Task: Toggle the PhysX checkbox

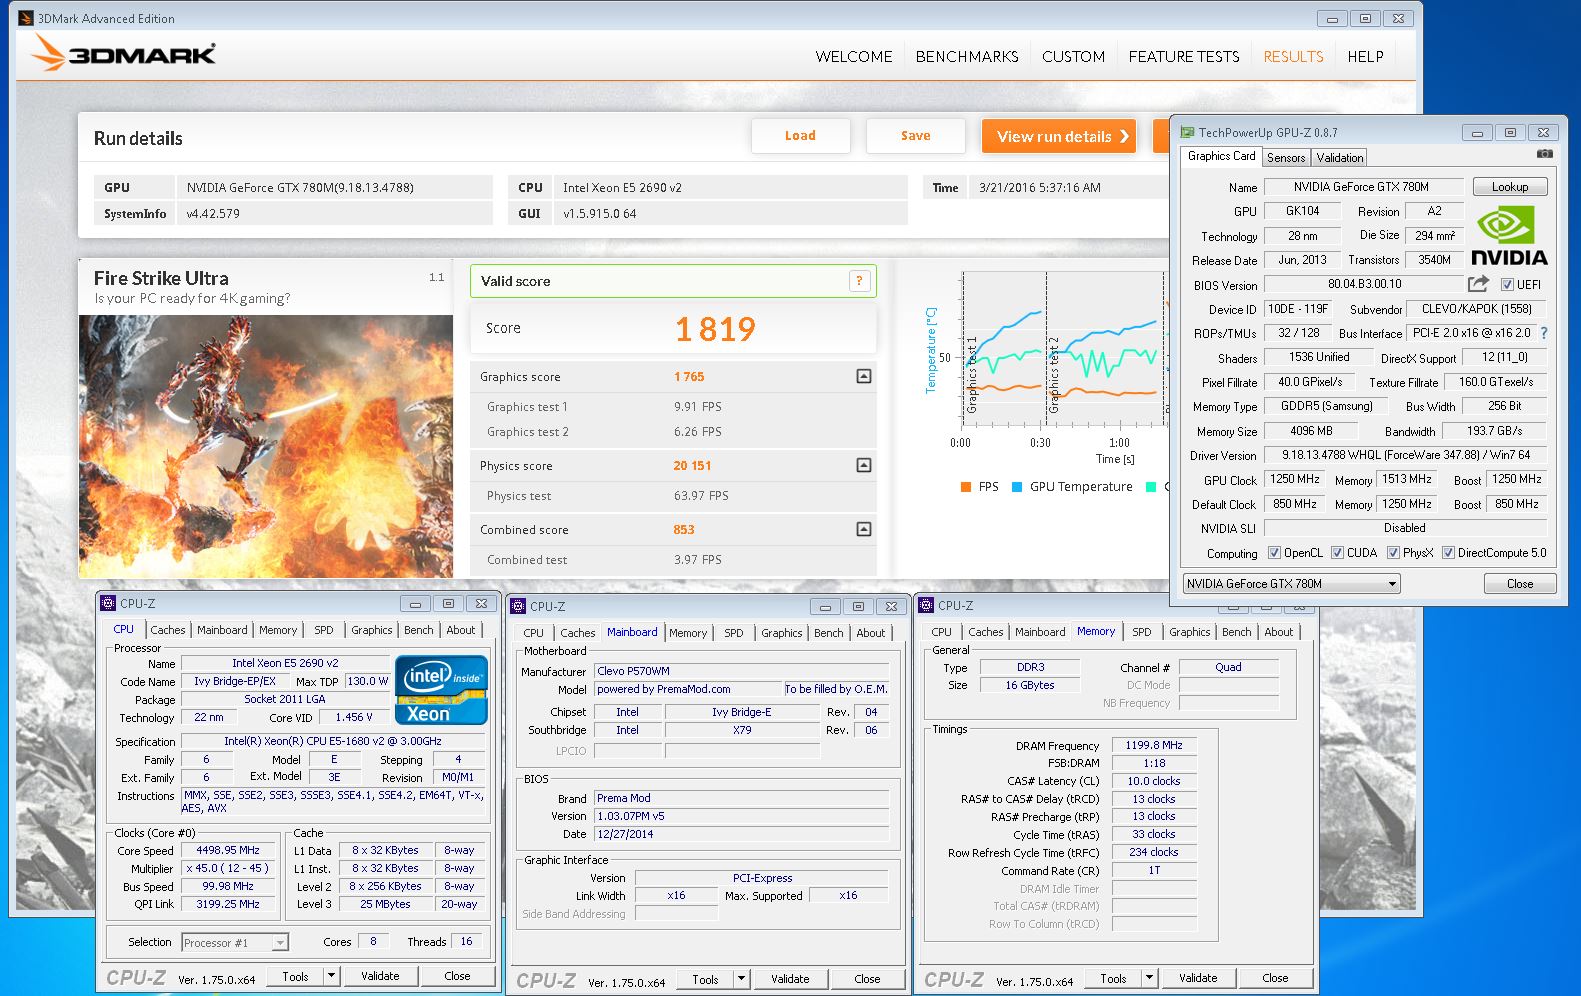Action: click(1393, 553)
